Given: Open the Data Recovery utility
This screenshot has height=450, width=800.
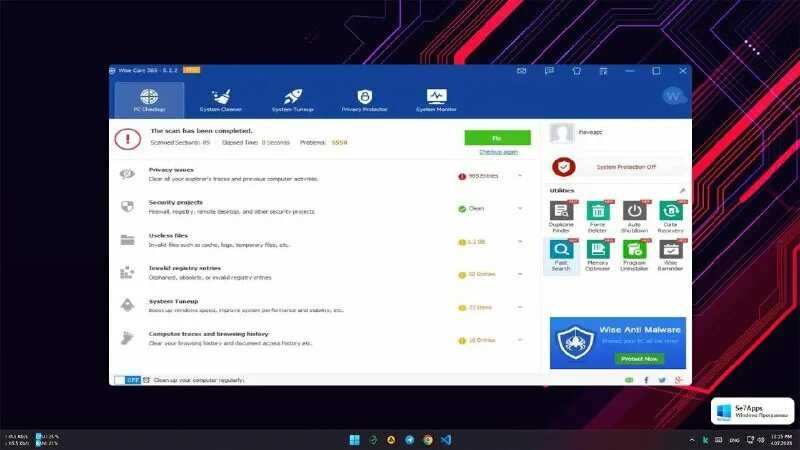Looking at the screenshot, I should pos(670,216).
